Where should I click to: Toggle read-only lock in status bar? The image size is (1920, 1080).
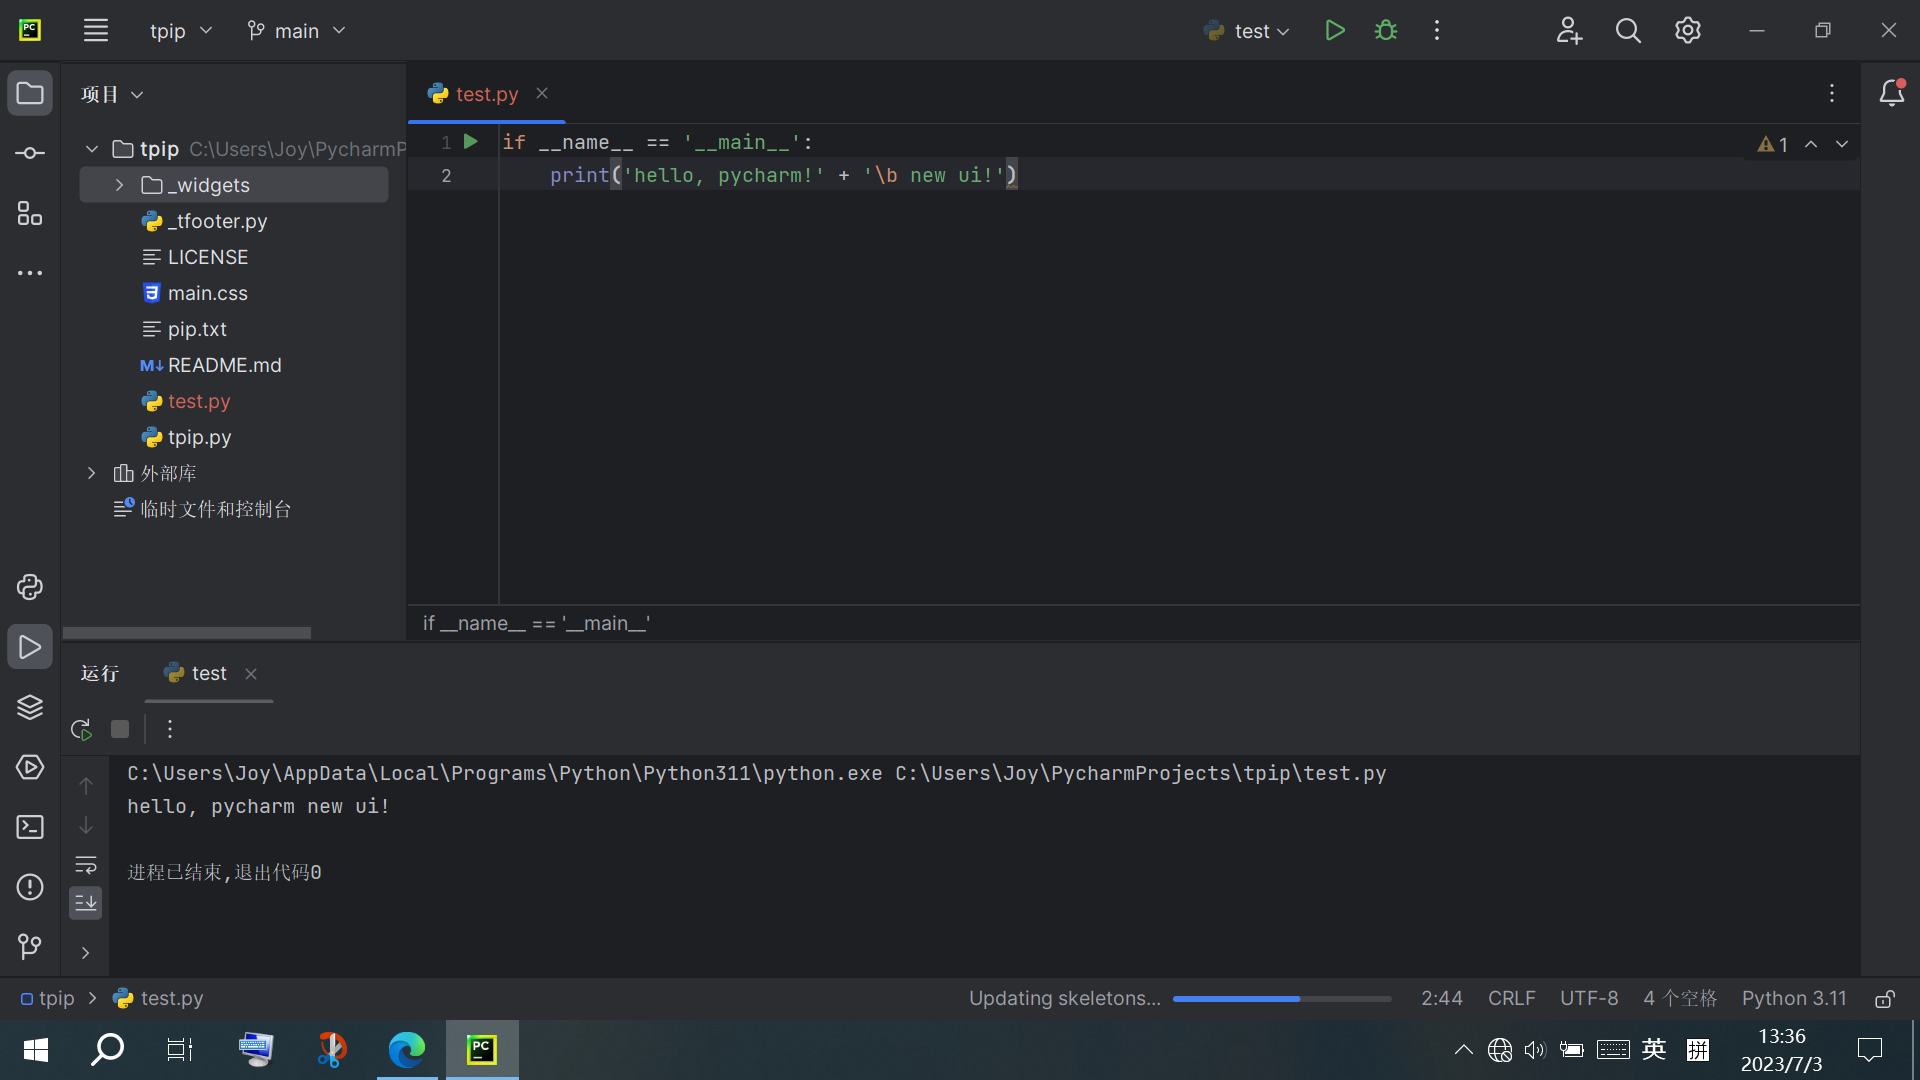(1885, 998)
